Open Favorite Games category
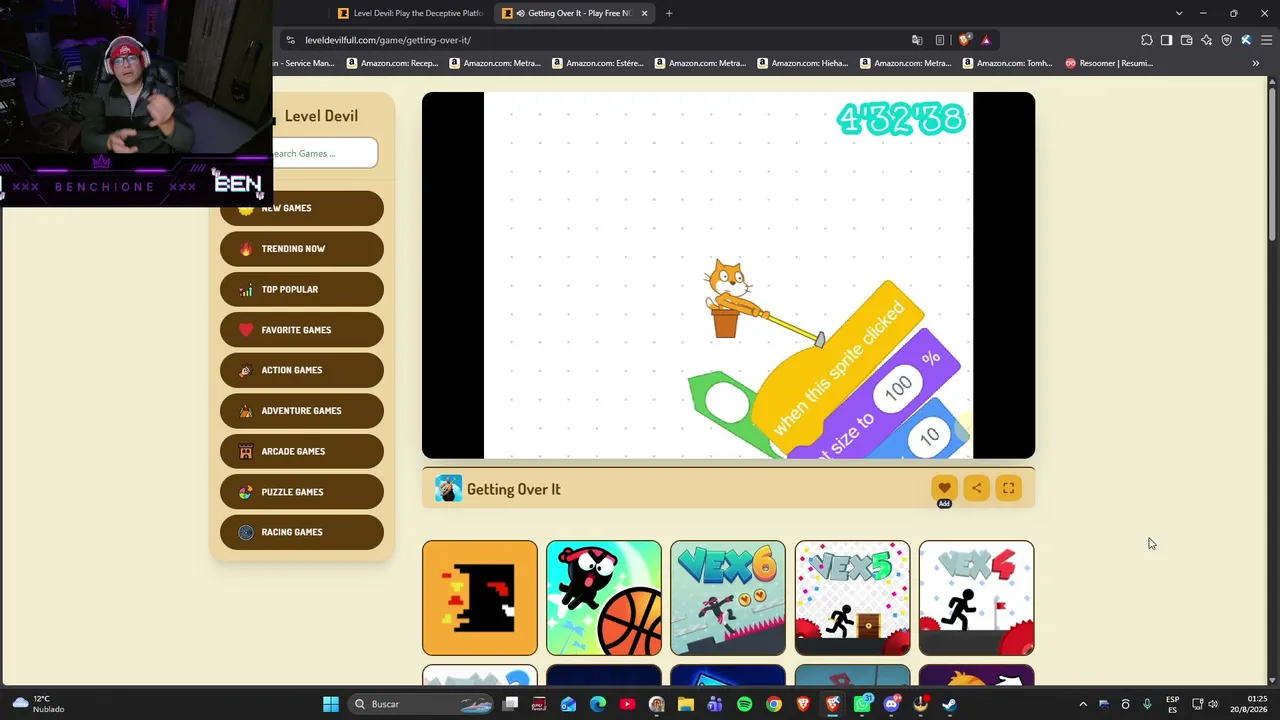 tap(302, 330)
